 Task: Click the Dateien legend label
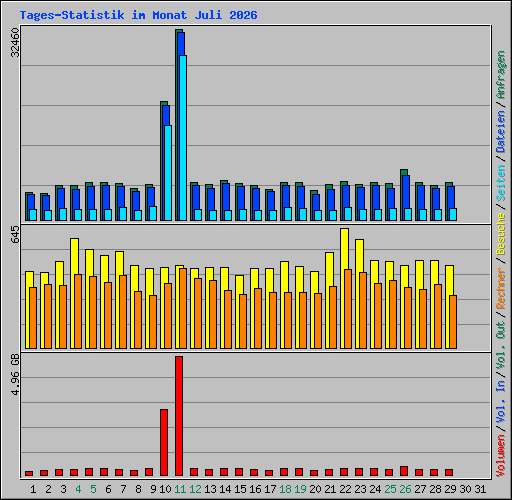501,132
